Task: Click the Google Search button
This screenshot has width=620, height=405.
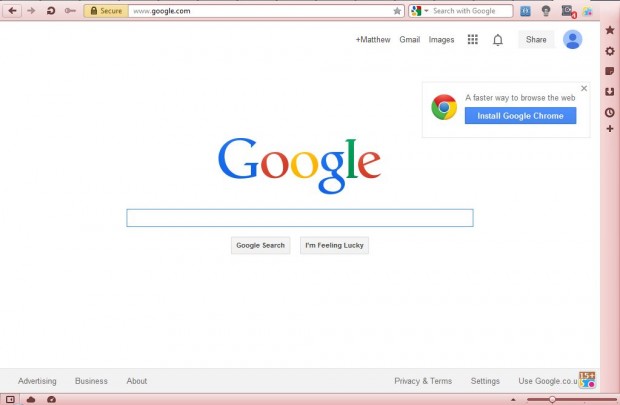Action: [x=261, y=245]
